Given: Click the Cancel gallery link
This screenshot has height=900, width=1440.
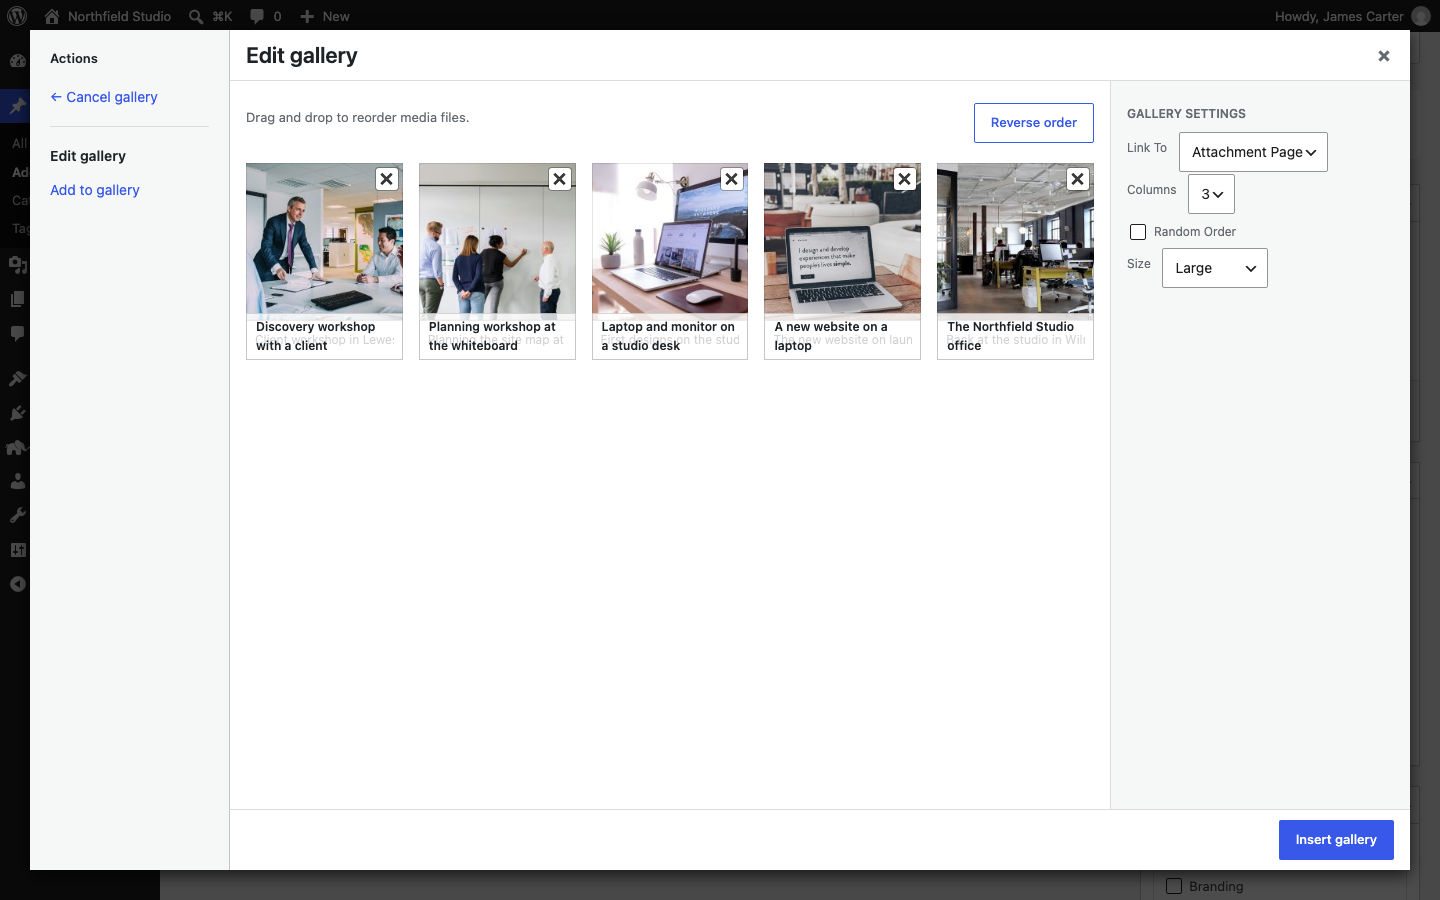Looking at the screenshot, I should point(104,97).
